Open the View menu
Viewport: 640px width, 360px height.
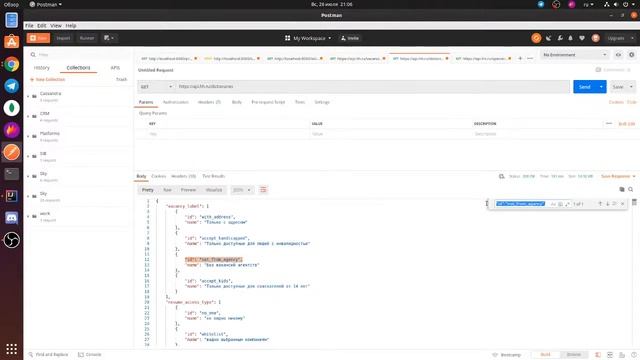(x=56, y=25)
